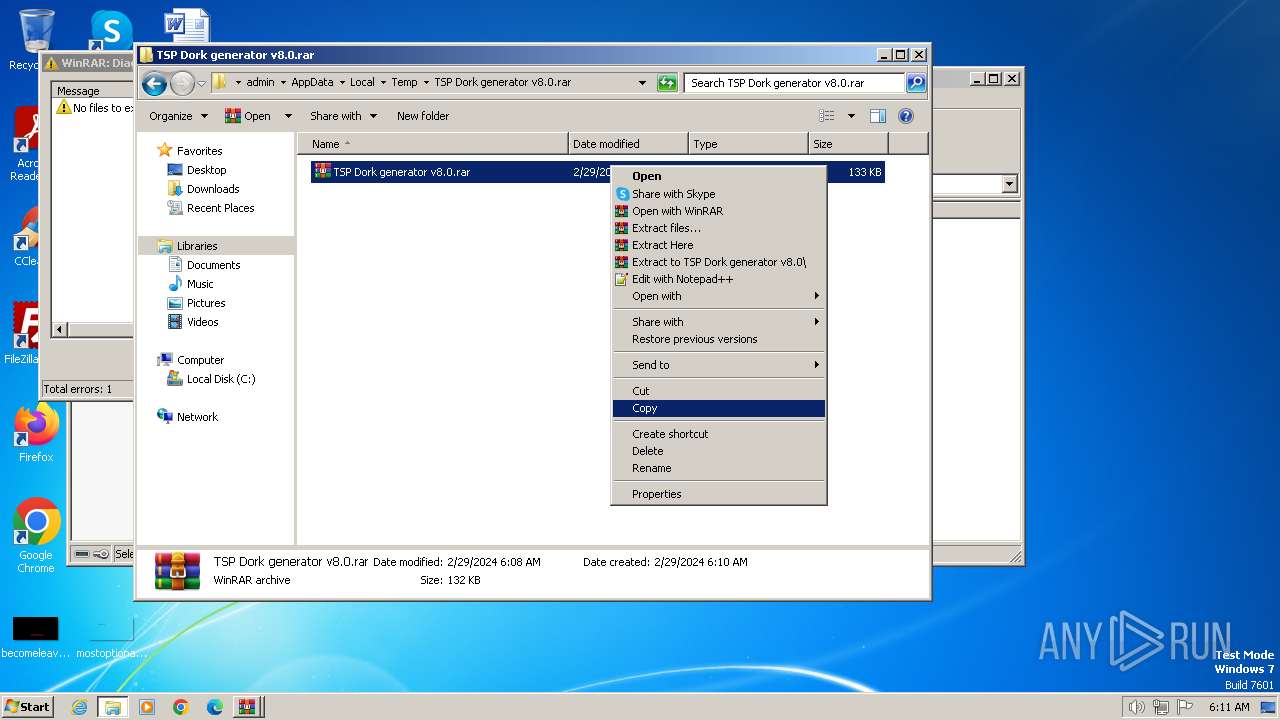Click the Help question mark icon
1280x720 pixels.
(x=906, y=116)
